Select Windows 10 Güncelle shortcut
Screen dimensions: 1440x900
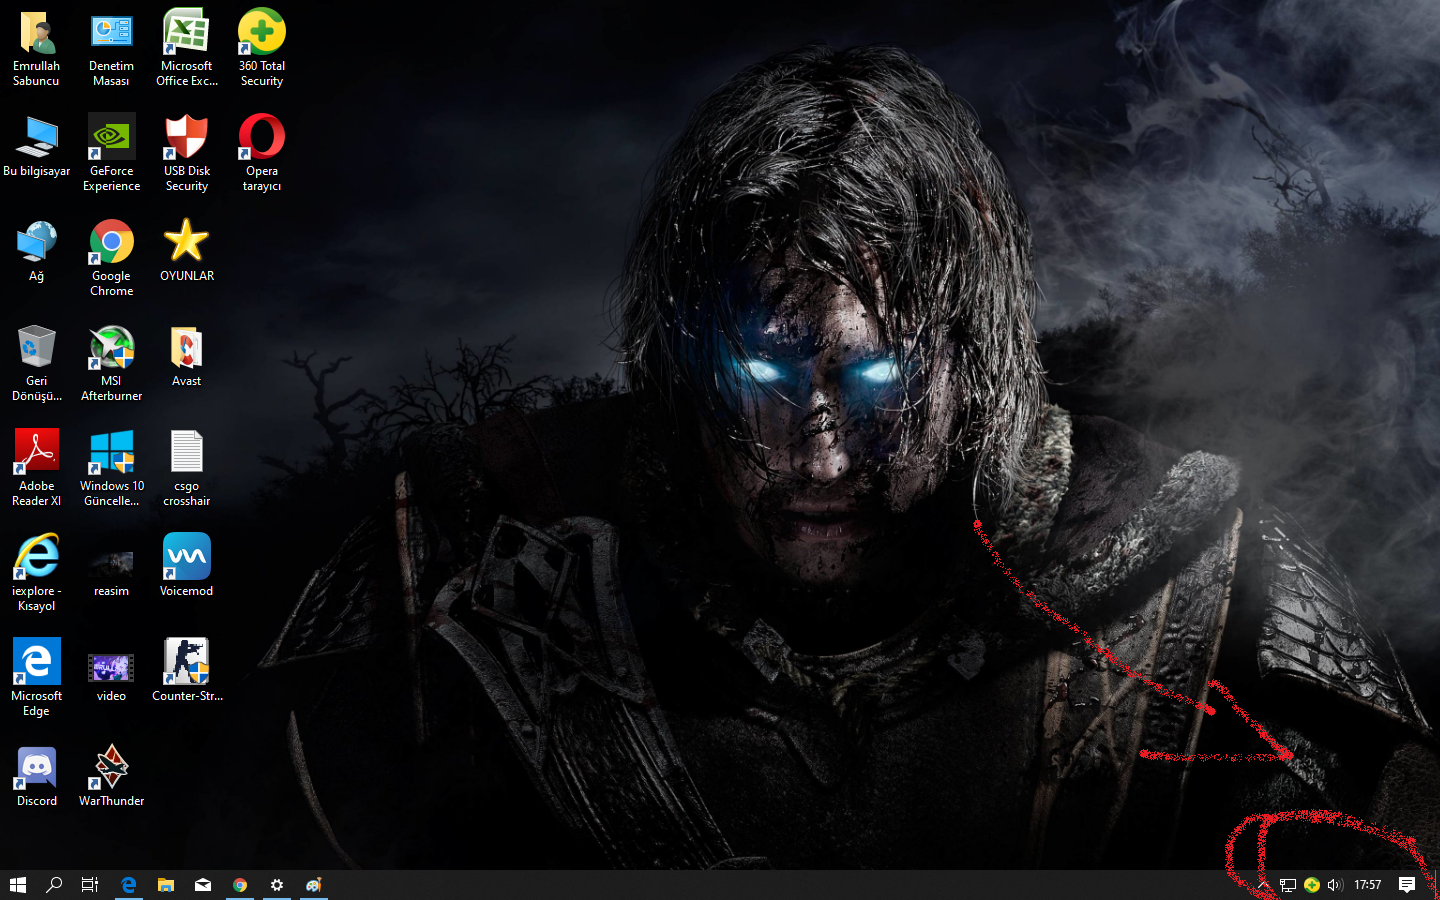pyautogui.click(x=111, y=468)
